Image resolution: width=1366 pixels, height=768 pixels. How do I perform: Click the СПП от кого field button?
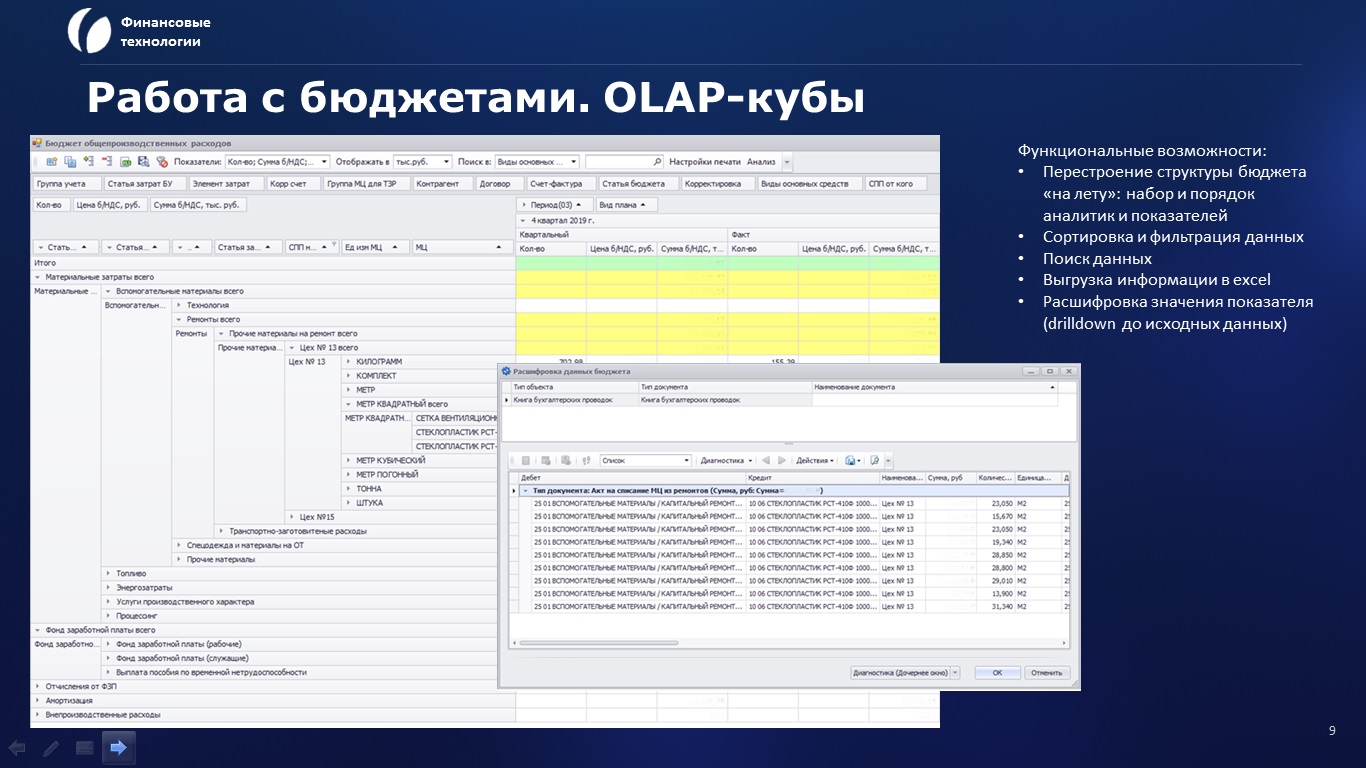896,184
